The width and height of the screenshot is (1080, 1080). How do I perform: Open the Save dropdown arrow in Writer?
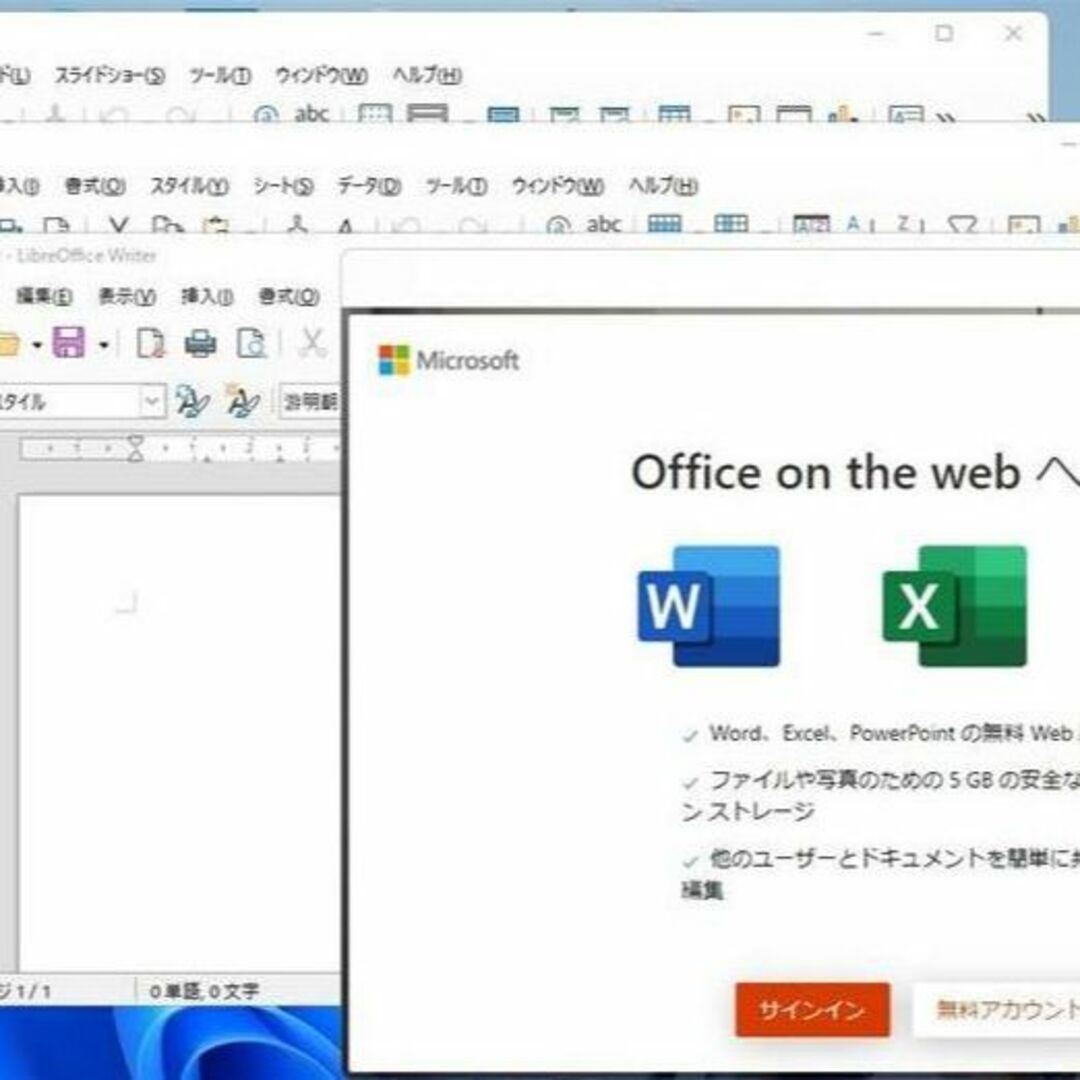[x=104, y=344]
